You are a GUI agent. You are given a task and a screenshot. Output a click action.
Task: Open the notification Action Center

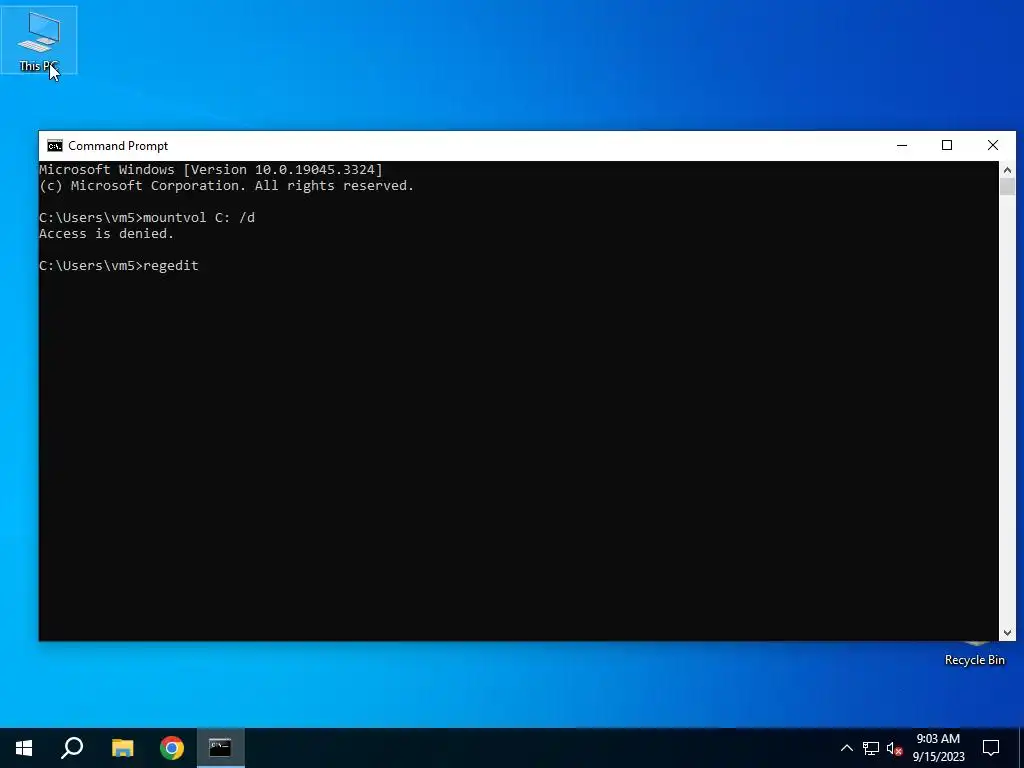click(x=991, y=748)
